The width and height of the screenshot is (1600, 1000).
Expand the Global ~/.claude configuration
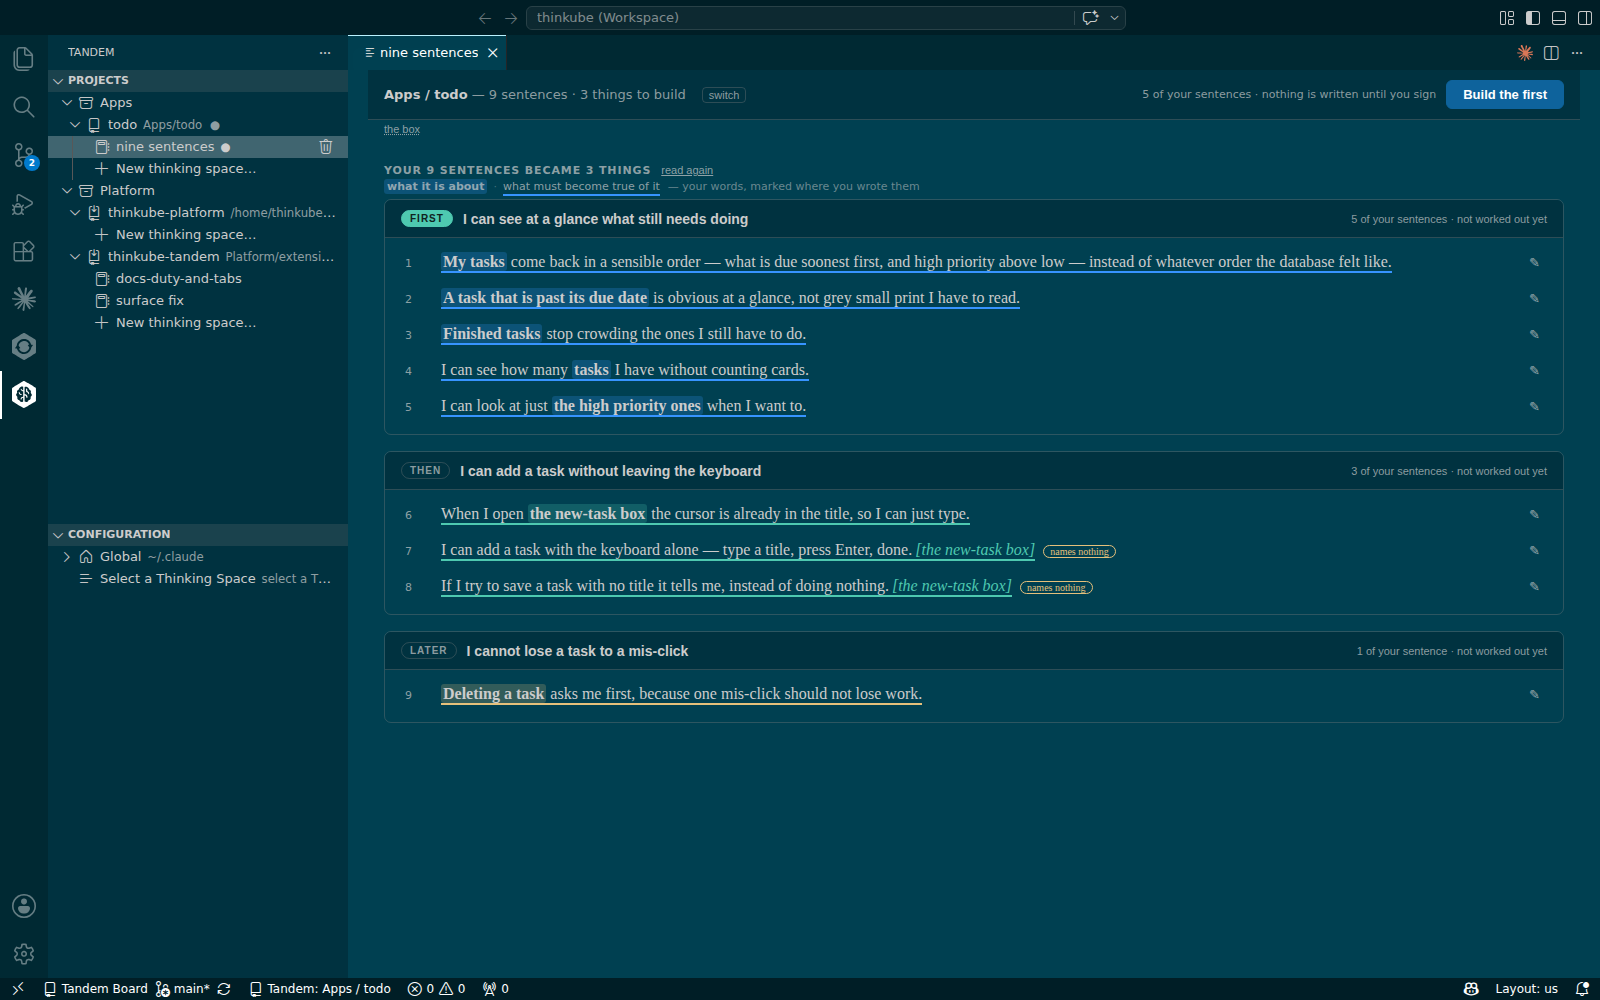coord(67,557)
